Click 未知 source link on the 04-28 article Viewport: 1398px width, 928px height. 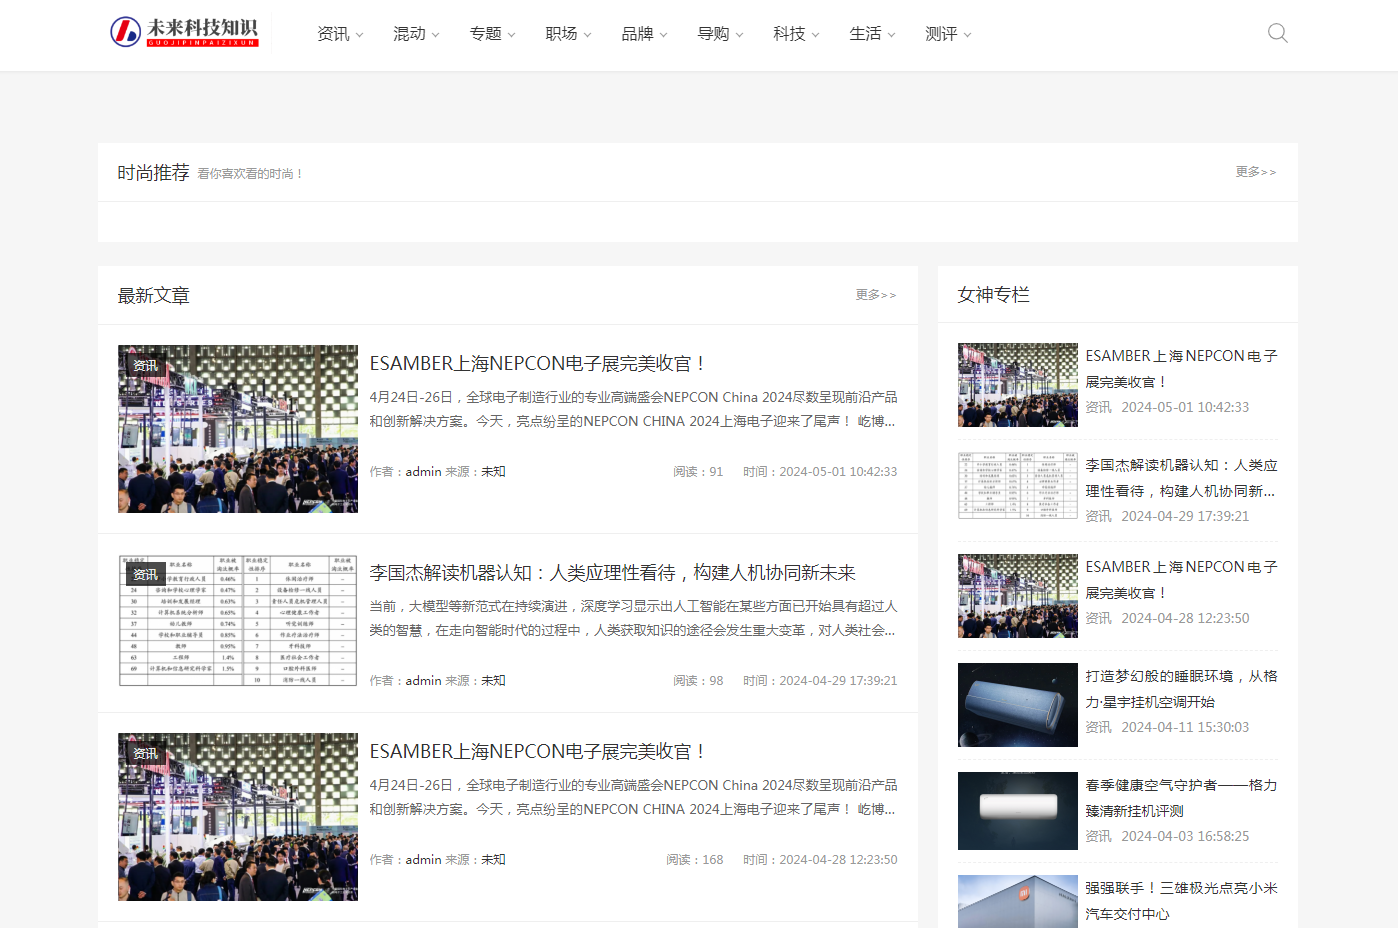pyautogui.click(x=493, y=860)
